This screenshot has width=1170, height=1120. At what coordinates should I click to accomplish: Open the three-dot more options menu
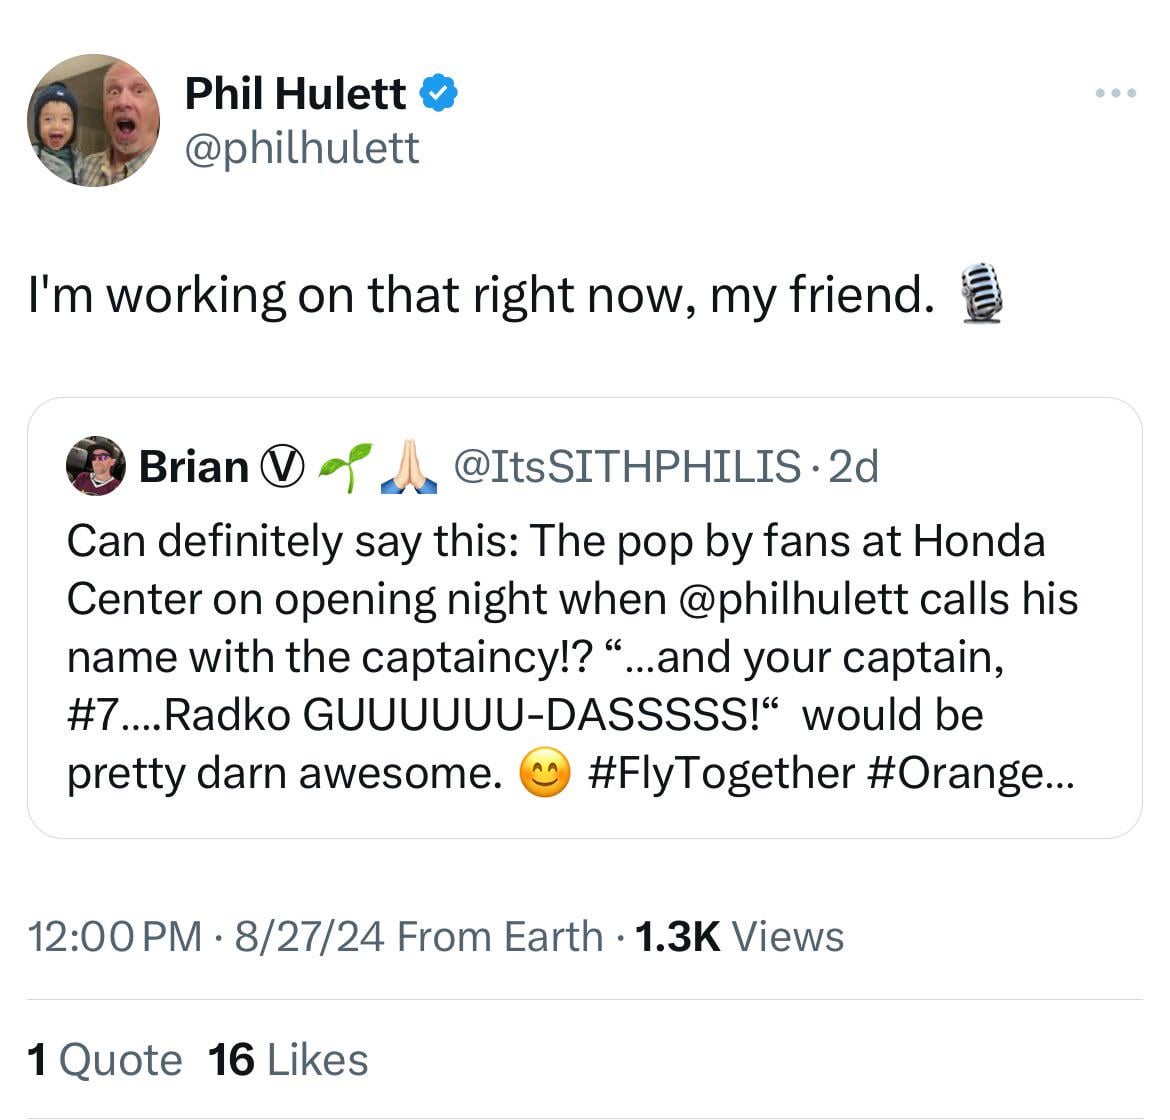pyautogui.click(x=1115, y=93)
